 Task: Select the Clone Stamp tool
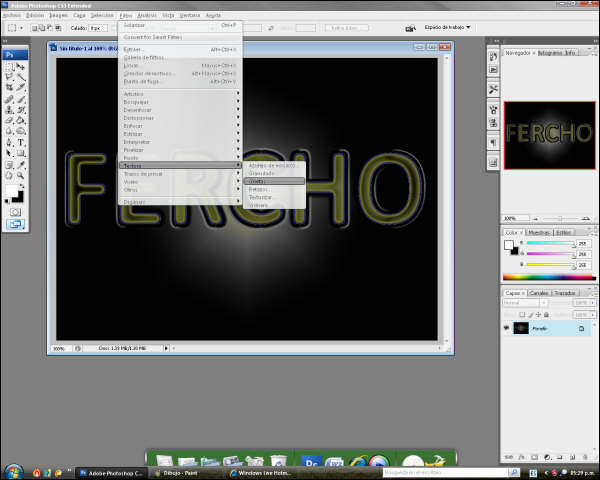click(10, 110)
